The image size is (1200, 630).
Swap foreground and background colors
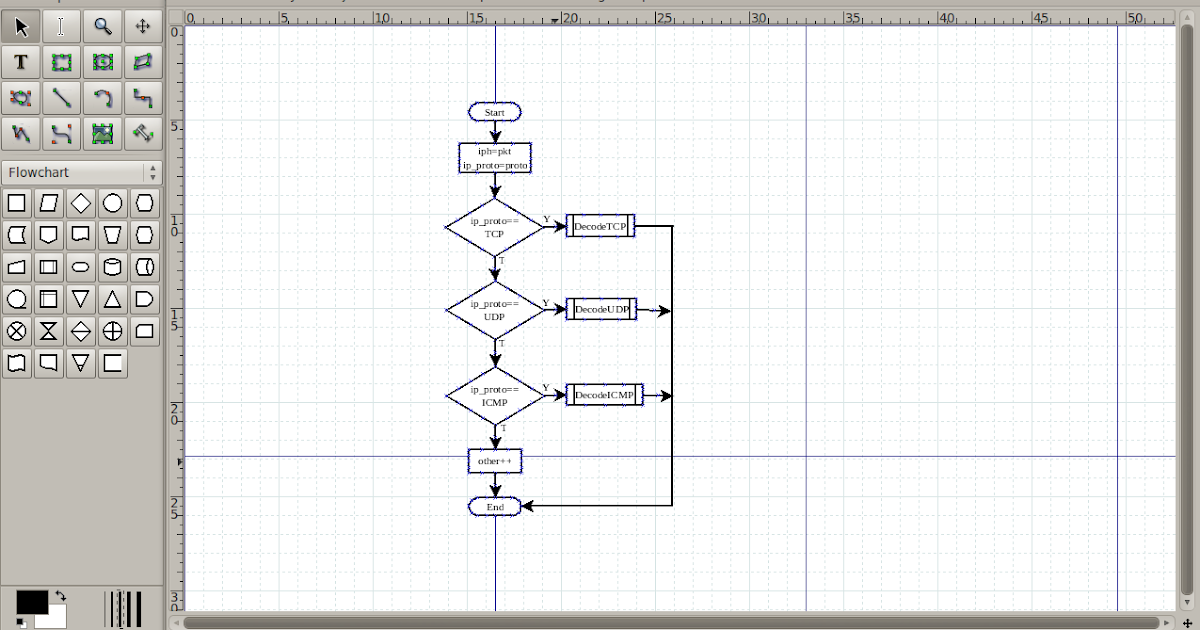(60, 596)
